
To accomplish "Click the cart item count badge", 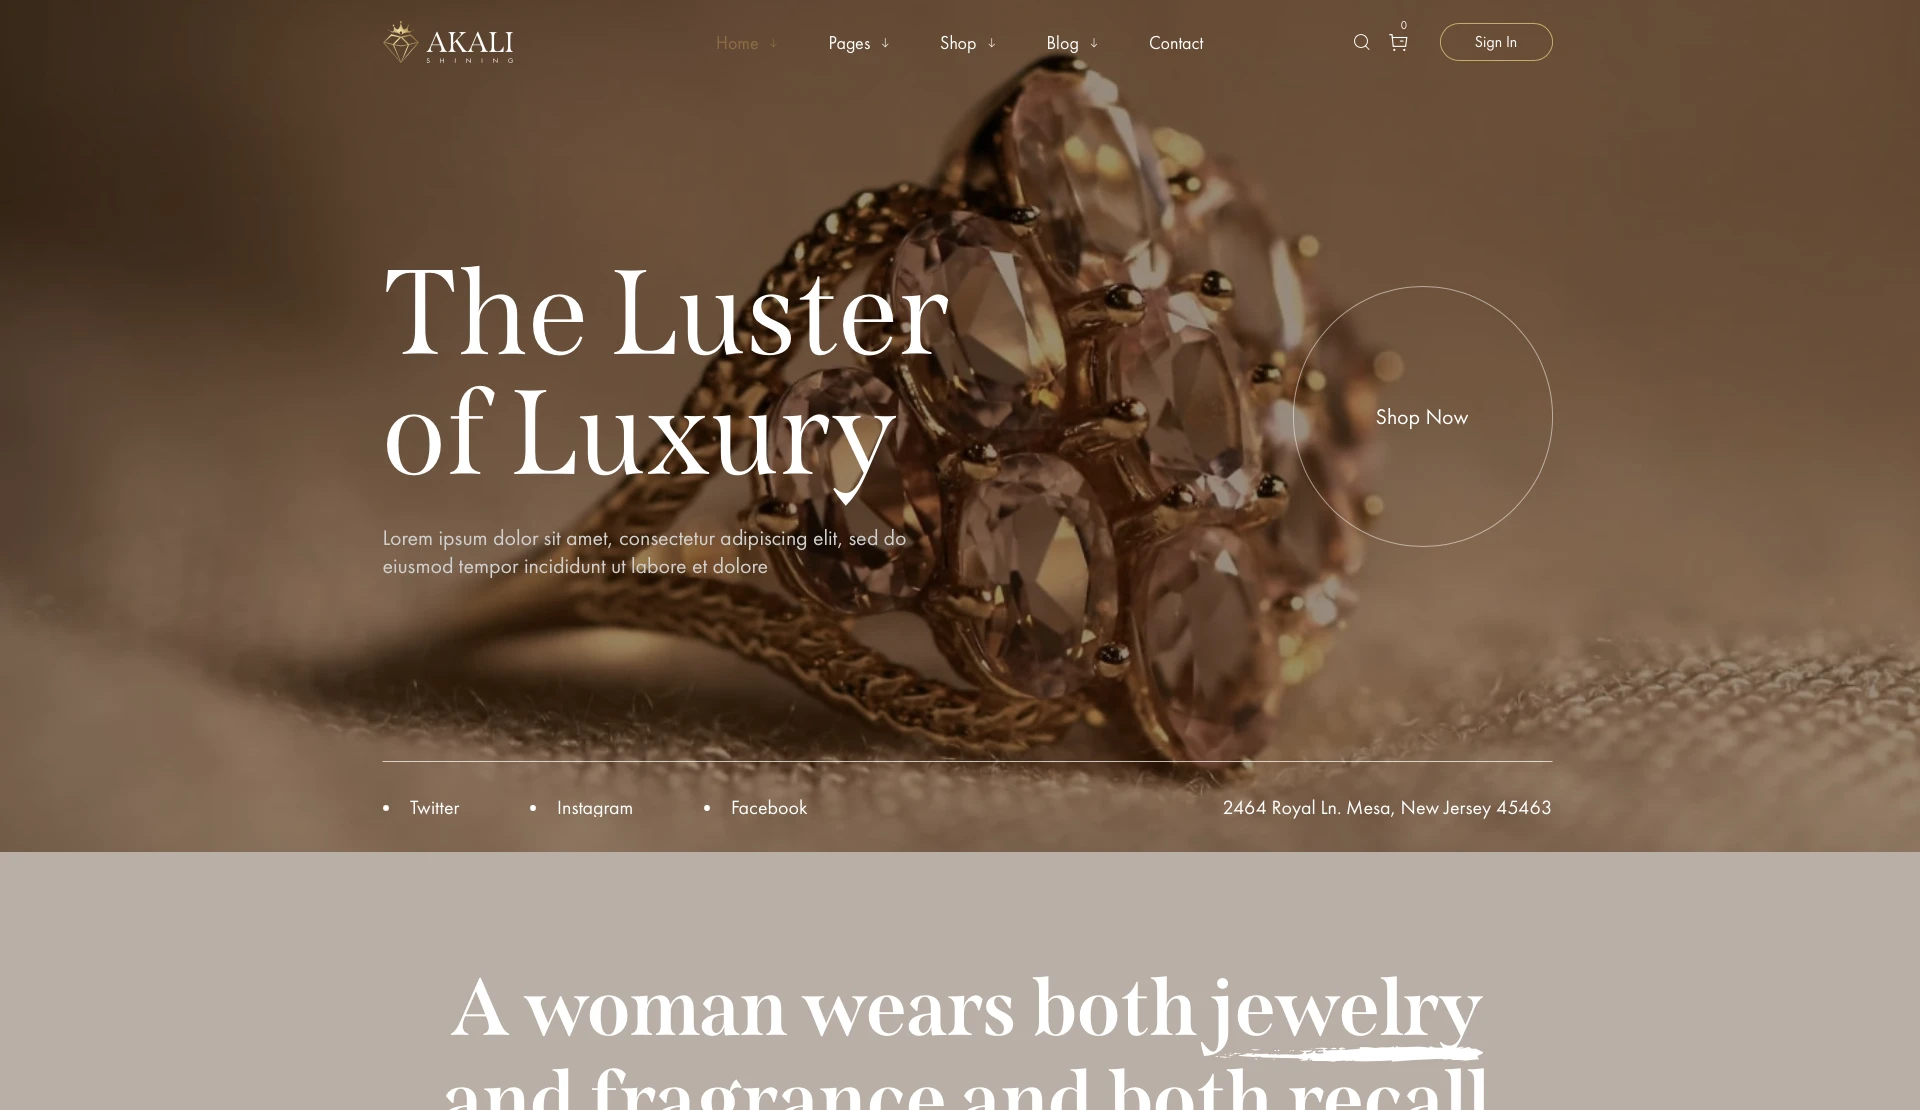I will (x=1404, y=25).
